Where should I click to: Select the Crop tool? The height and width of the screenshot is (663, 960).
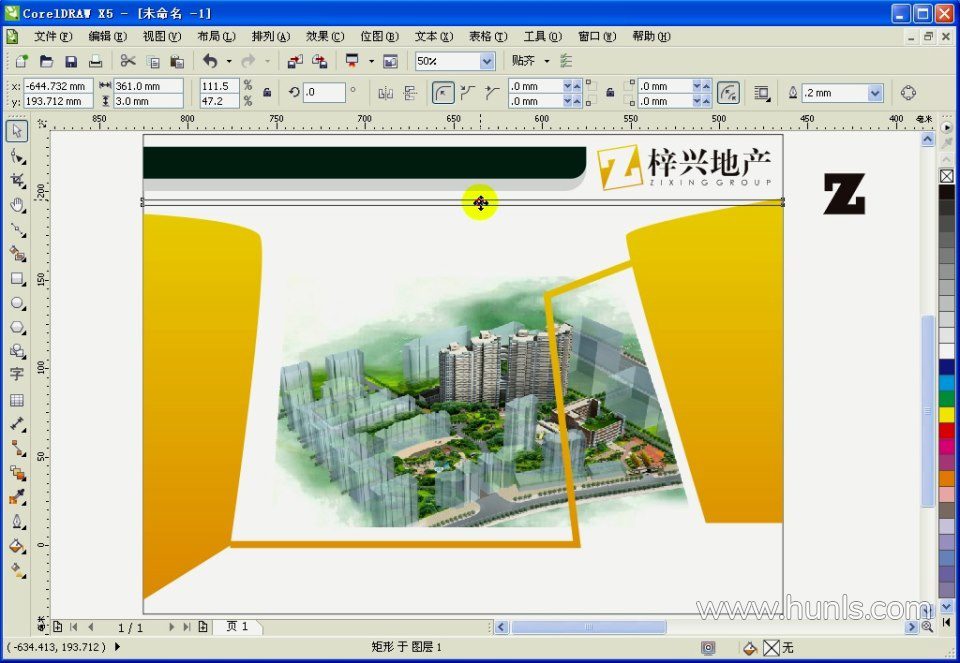17,181
